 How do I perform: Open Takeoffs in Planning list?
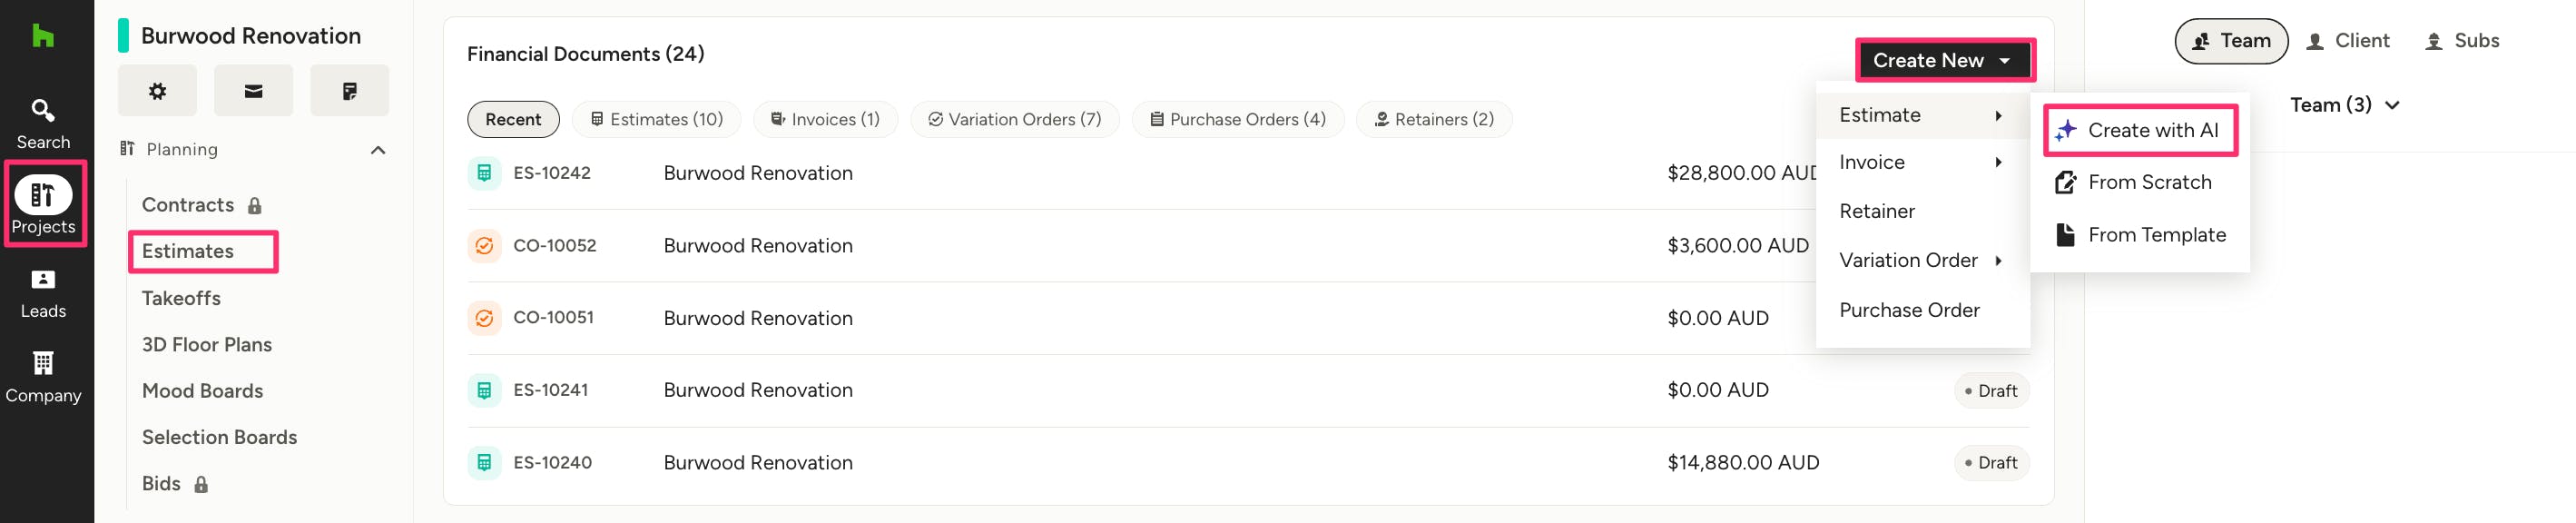point(181,298)
